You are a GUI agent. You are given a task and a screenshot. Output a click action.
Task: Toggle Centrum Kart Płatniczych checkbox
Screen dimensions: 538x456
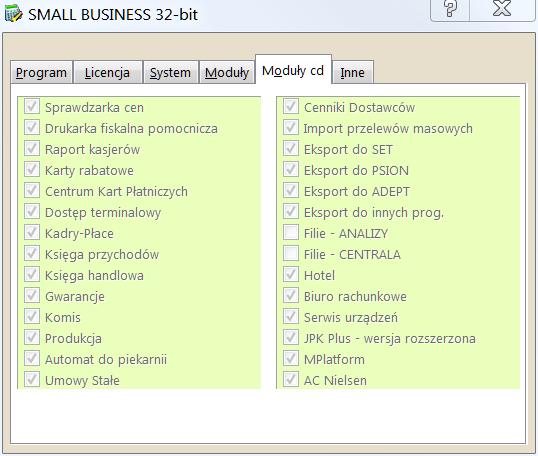pyautogui.click(x=32, y=190)
